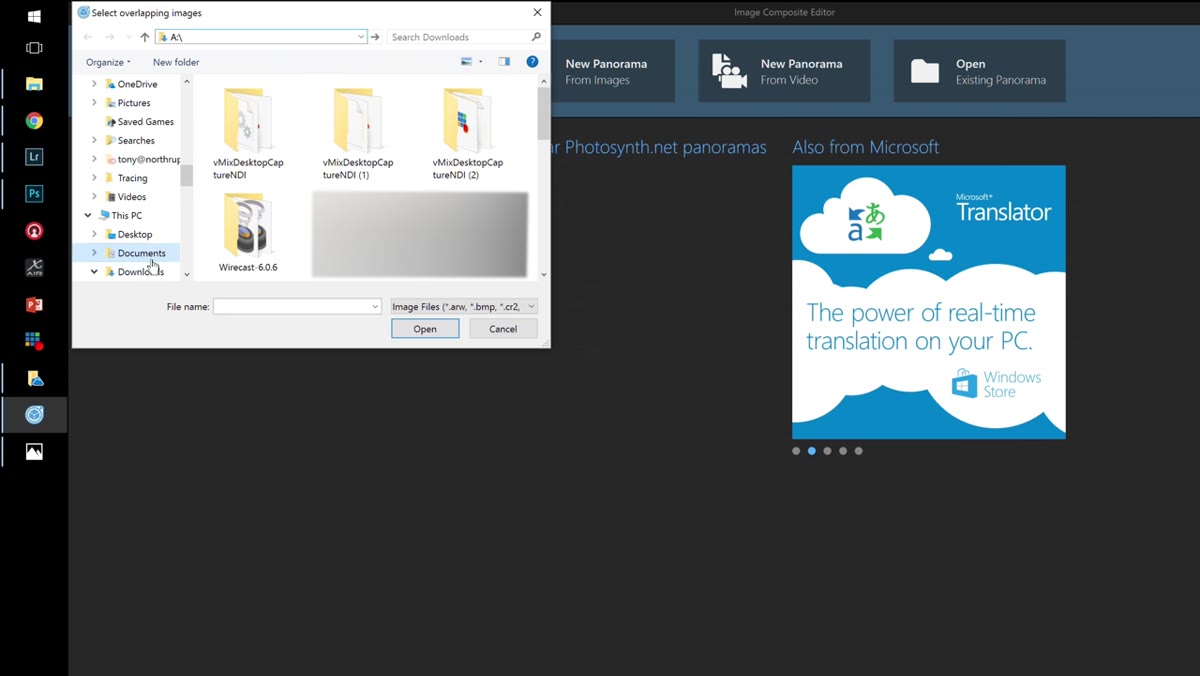Launch PowerPoint from the taskbar
This screenshot has width=1200, height=676.
point(34,305)
